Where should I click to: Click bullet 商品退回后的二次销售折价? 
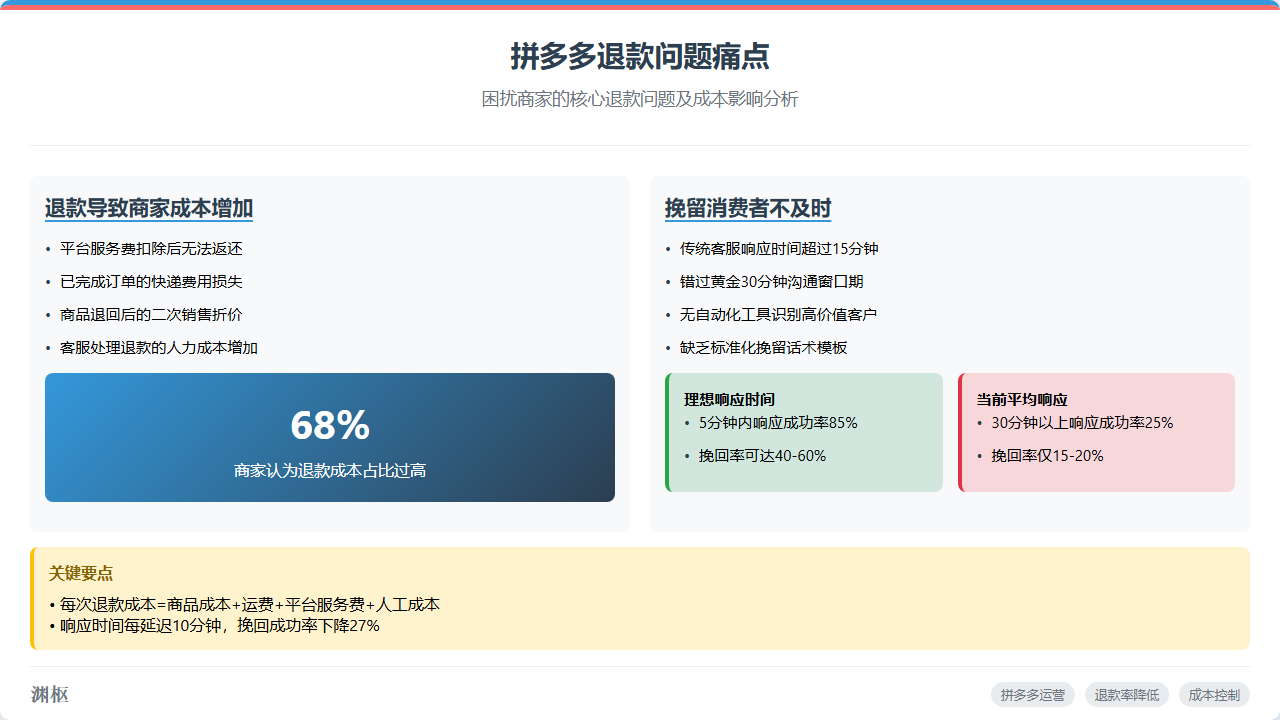151,315
